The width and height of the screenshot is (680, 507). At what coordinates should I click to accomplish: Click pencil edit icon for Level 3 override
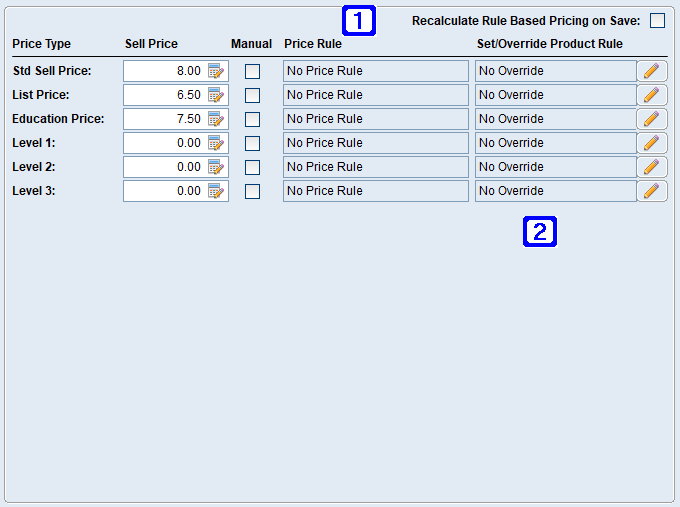click(x=651, y=191)
